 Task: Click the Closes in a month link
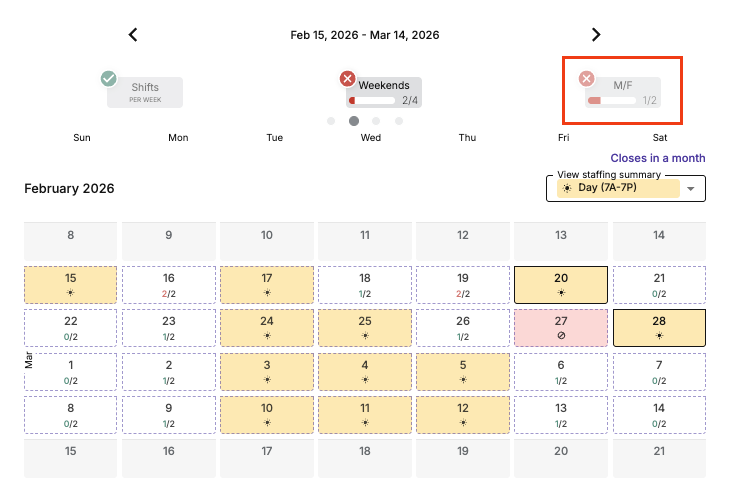[657, 158]
